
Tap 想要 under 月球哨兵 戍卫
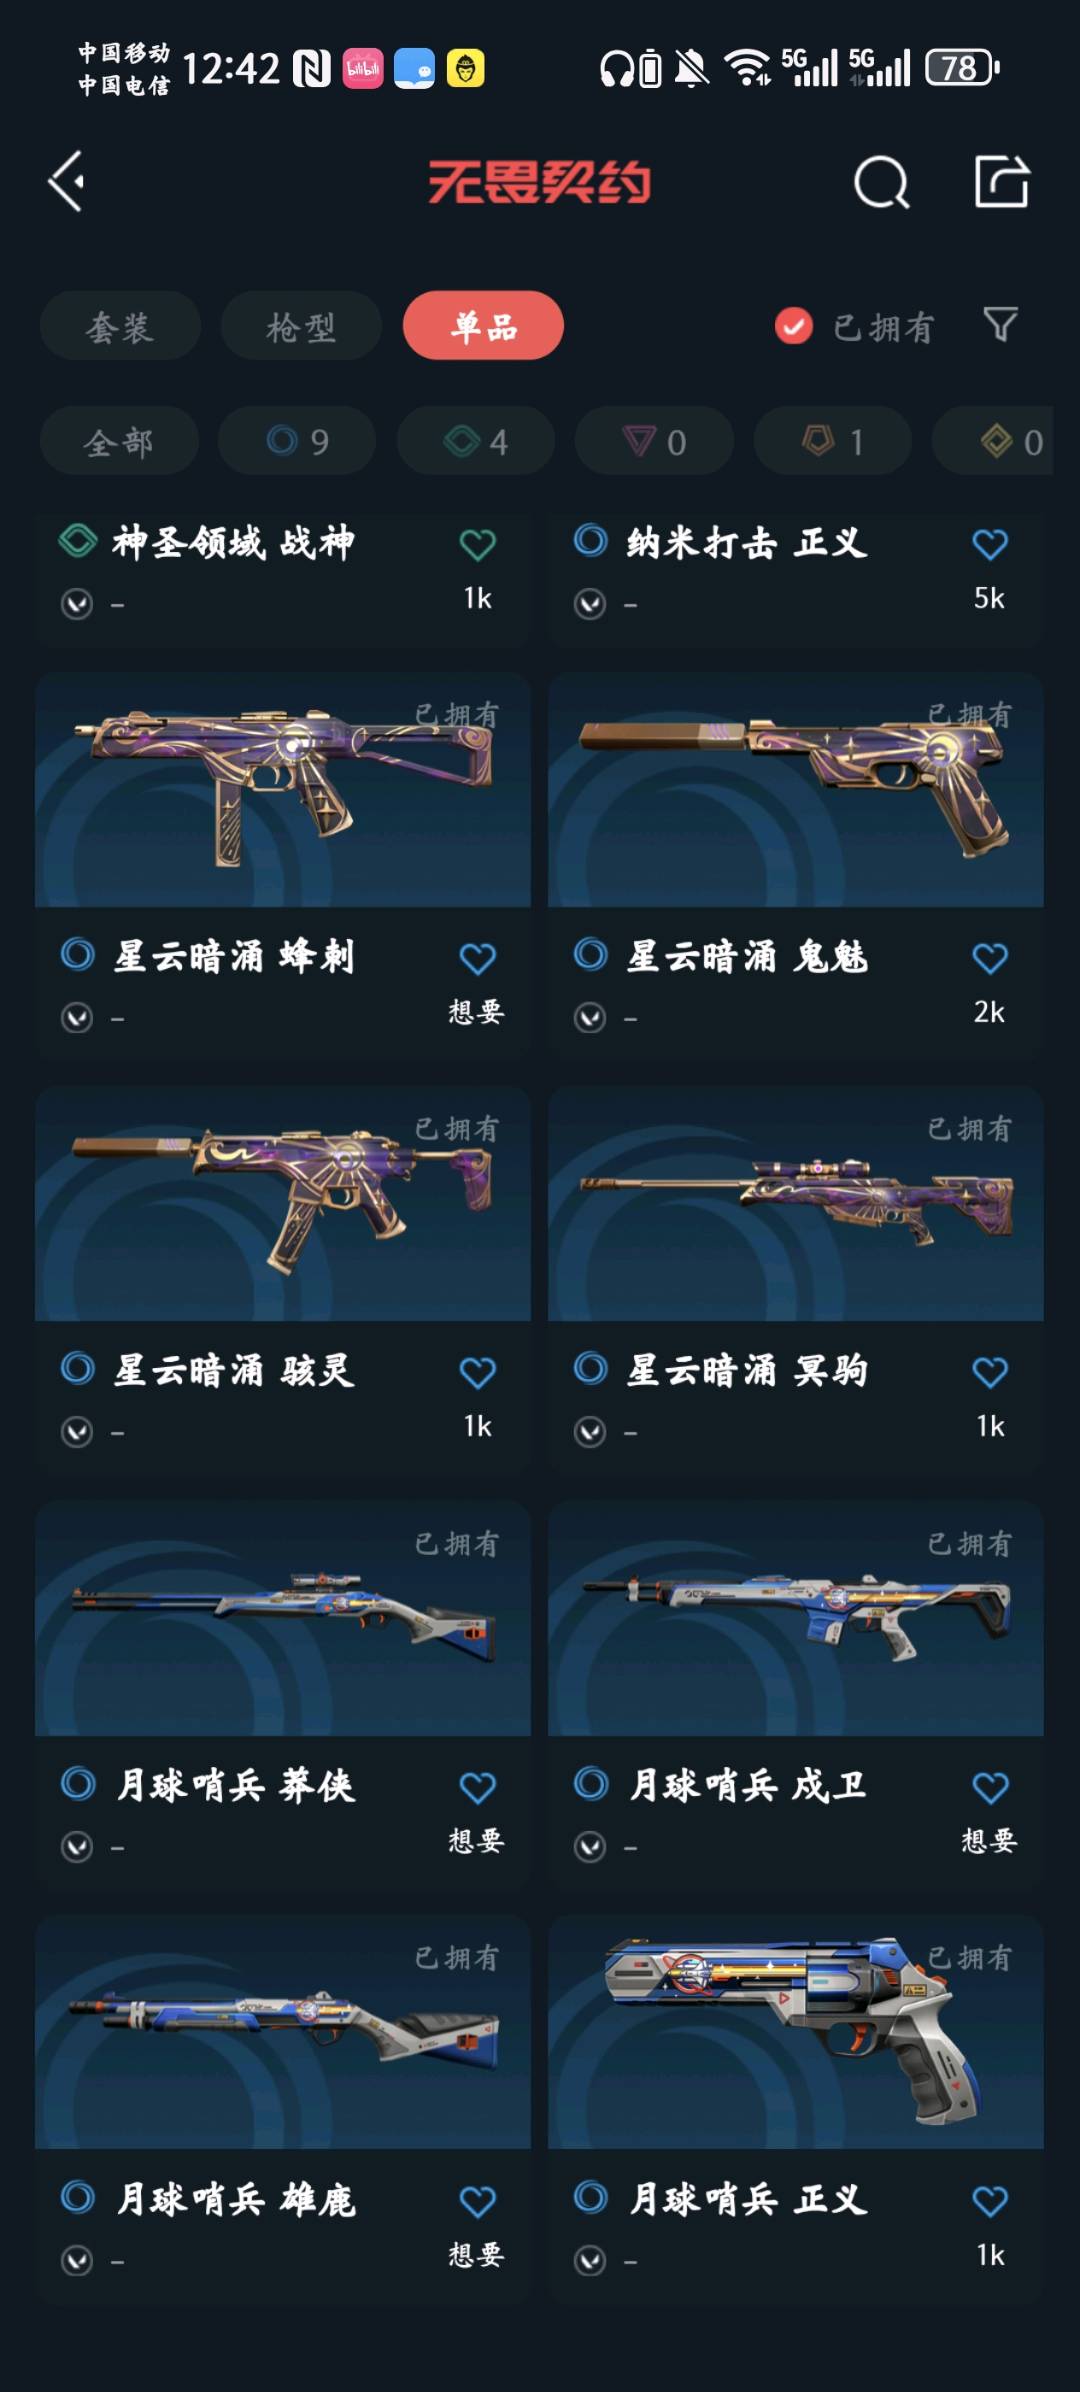pyautogui.click(x=989, y=1840)
